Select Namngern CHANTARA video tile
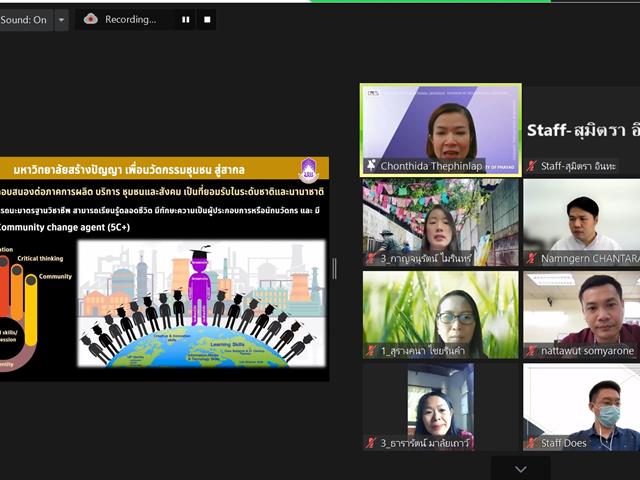640x480 pixels. click(x=582, y=223)
